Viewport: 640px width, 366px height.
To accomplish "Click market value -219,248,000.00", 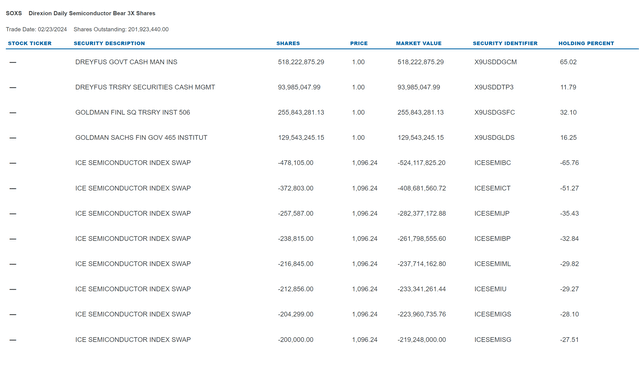I will click(x=422, y=340).
